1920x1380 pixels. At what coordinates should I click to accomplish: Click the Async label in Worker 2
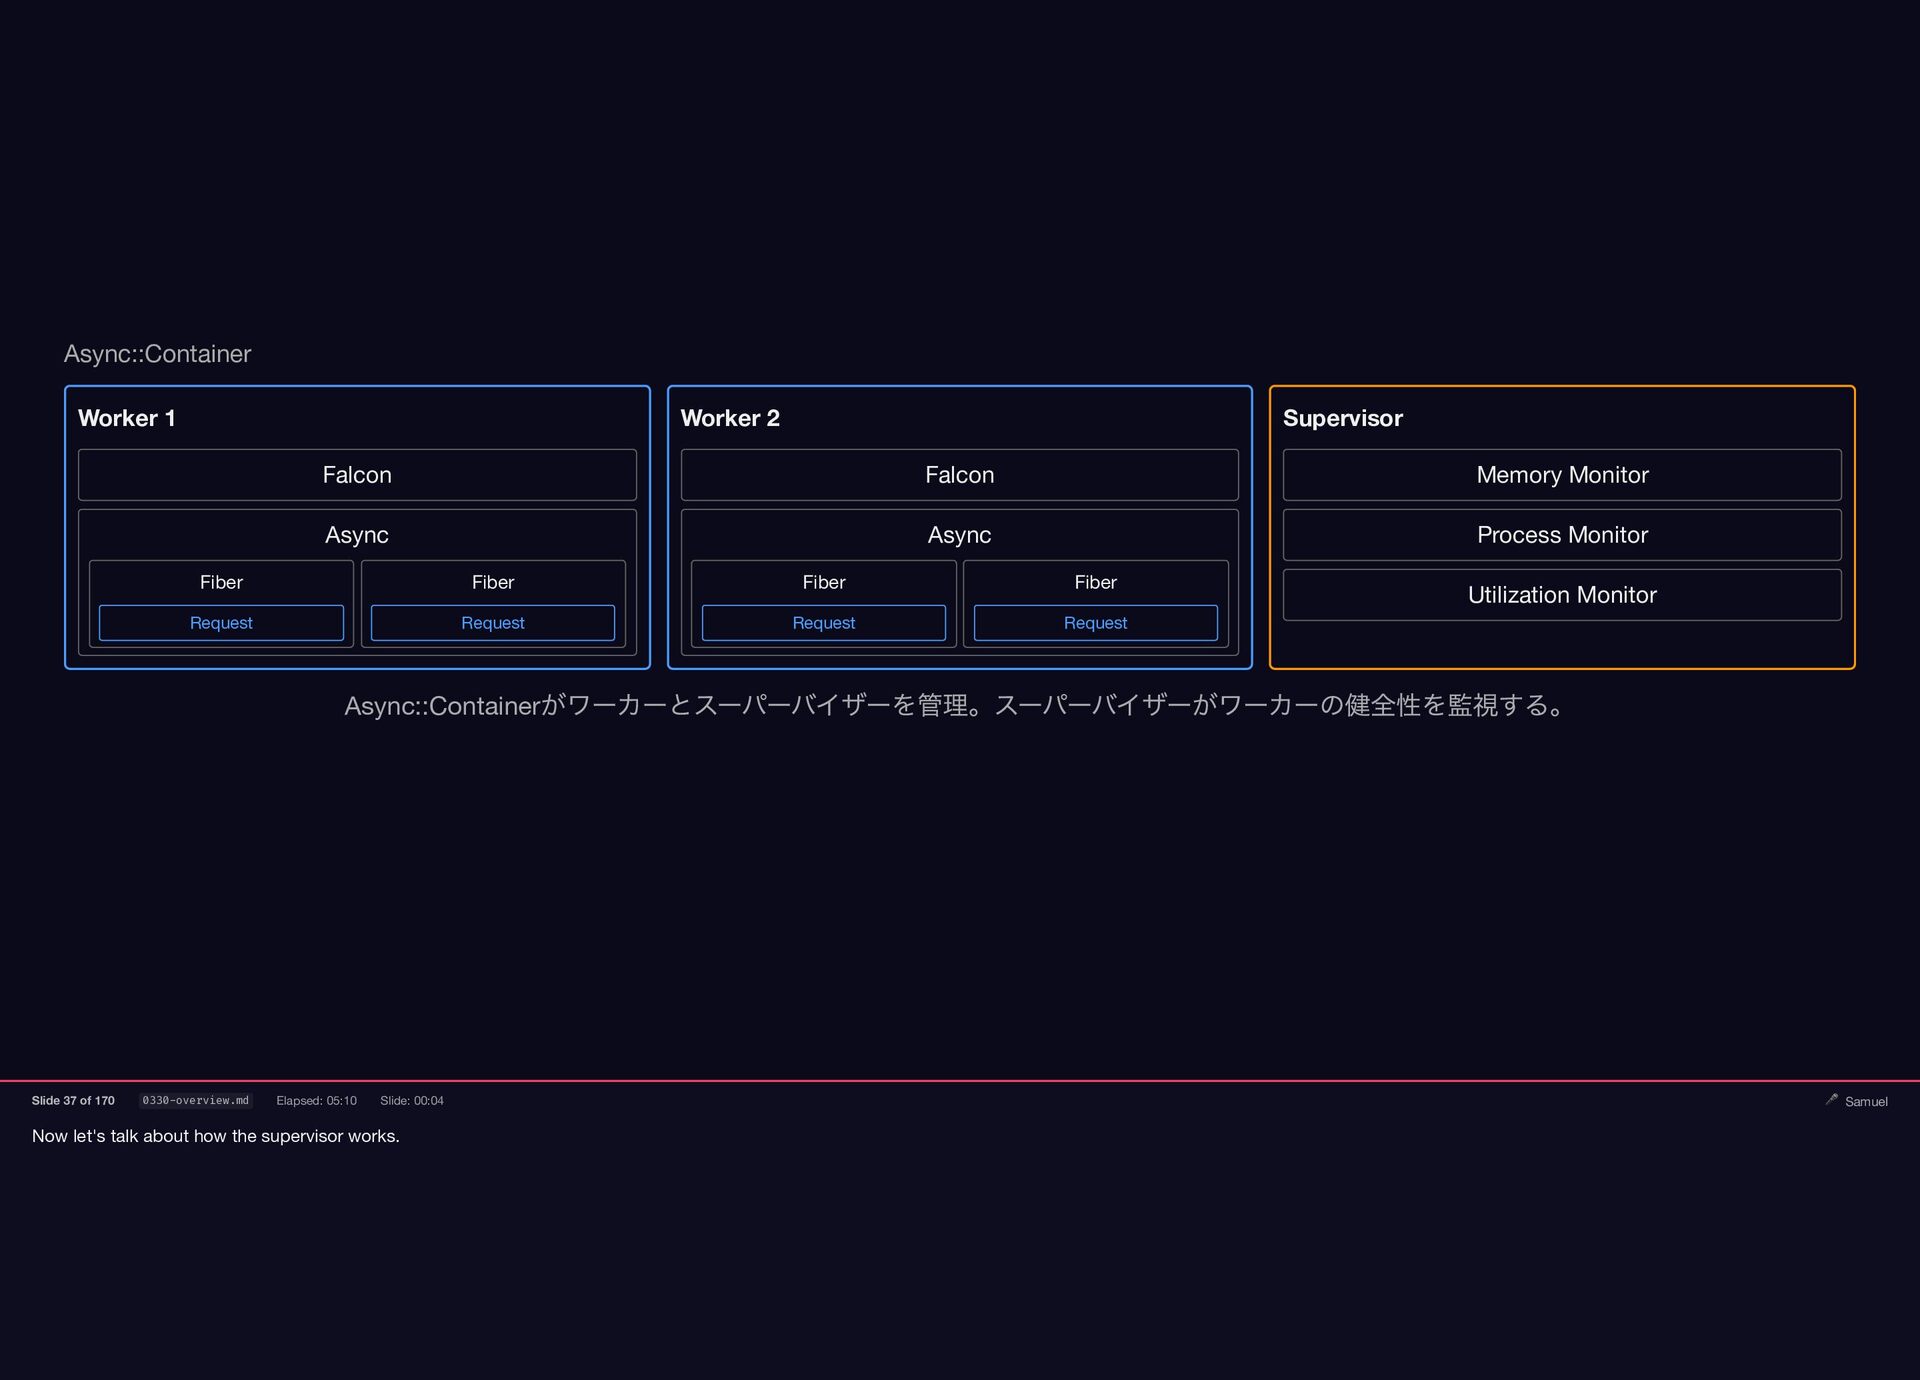coord(959,535)
